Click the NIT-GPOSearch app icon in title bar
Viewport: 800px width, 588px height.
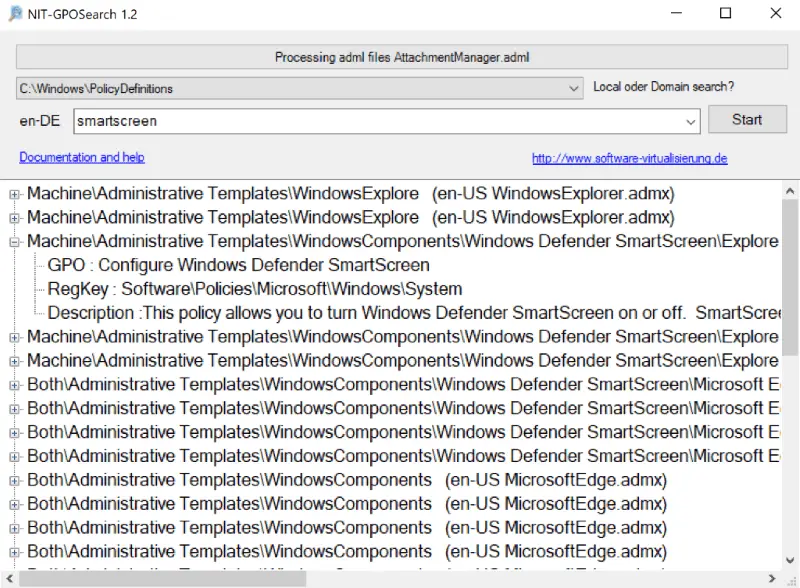tap(15, 13)
